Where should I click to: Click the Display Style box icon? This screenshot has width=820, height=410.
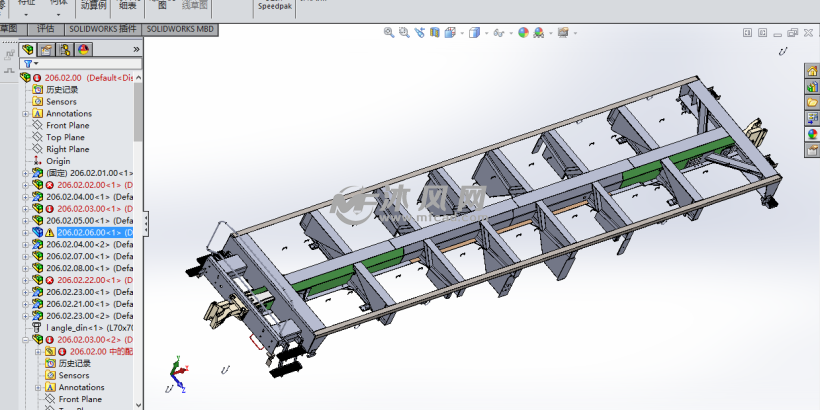point(474,32)
